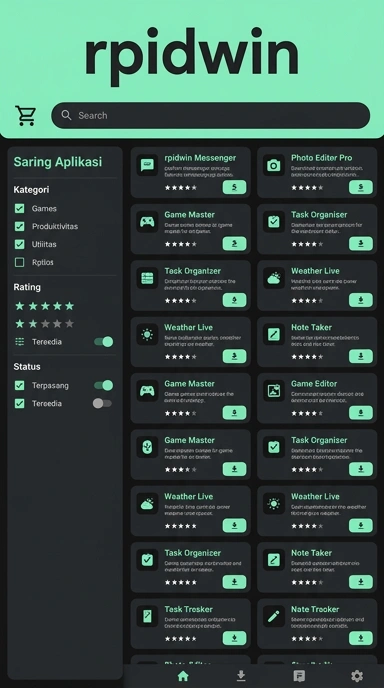Open Settings gear in the bottom bar
This screenshot has width=384, height=688.
pyautogui.click(x=357, y=676)
